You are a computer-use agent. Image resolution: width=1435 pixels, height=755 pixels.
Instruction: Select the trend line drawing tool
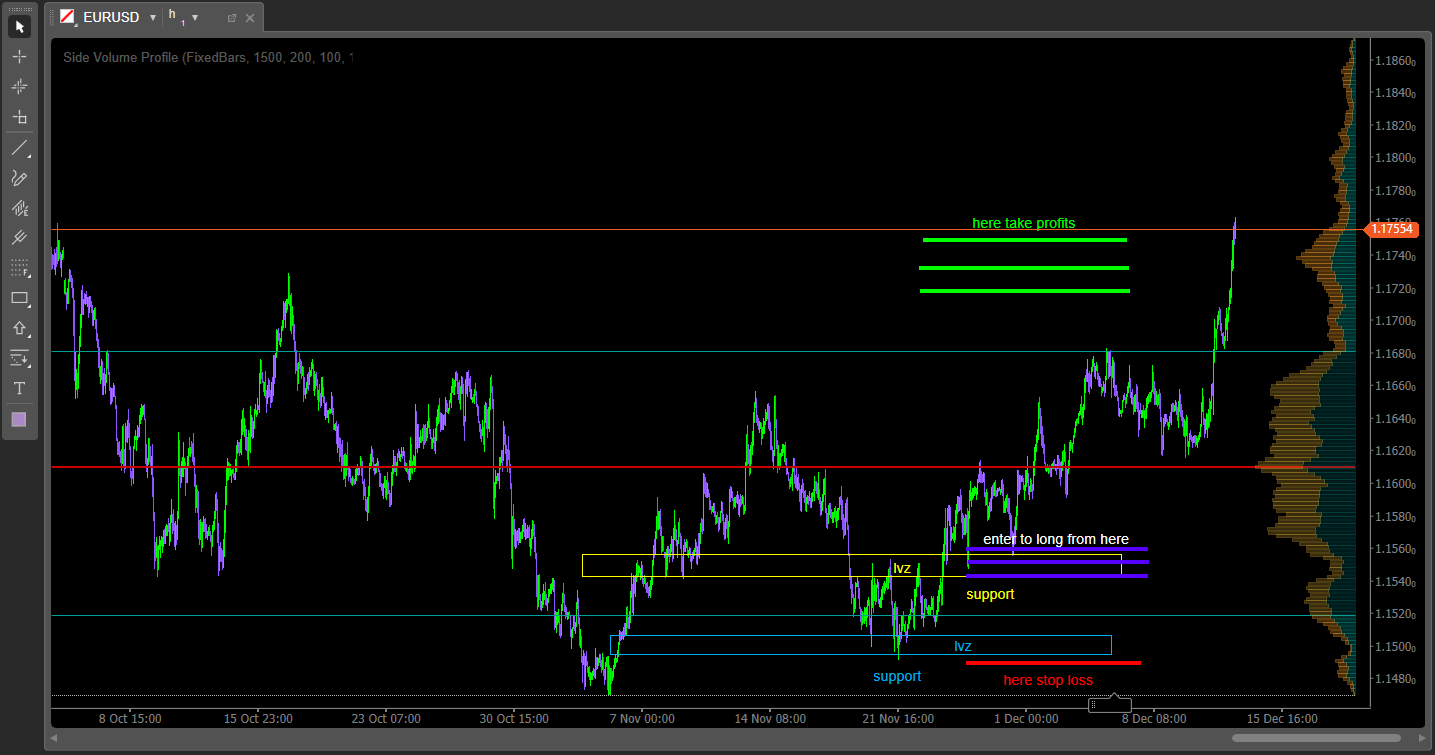tap(19, 148)
